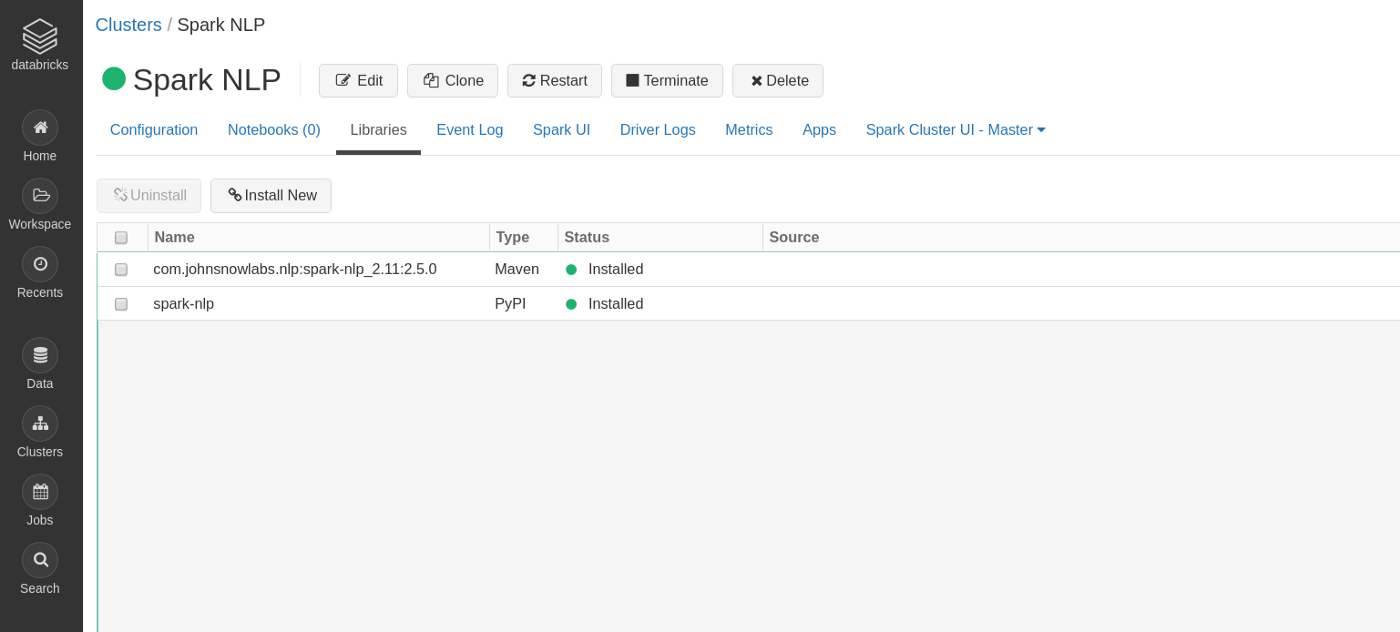Open Recents clock icon
Viewport: 1400px width, 632px height.
(40, 264)
